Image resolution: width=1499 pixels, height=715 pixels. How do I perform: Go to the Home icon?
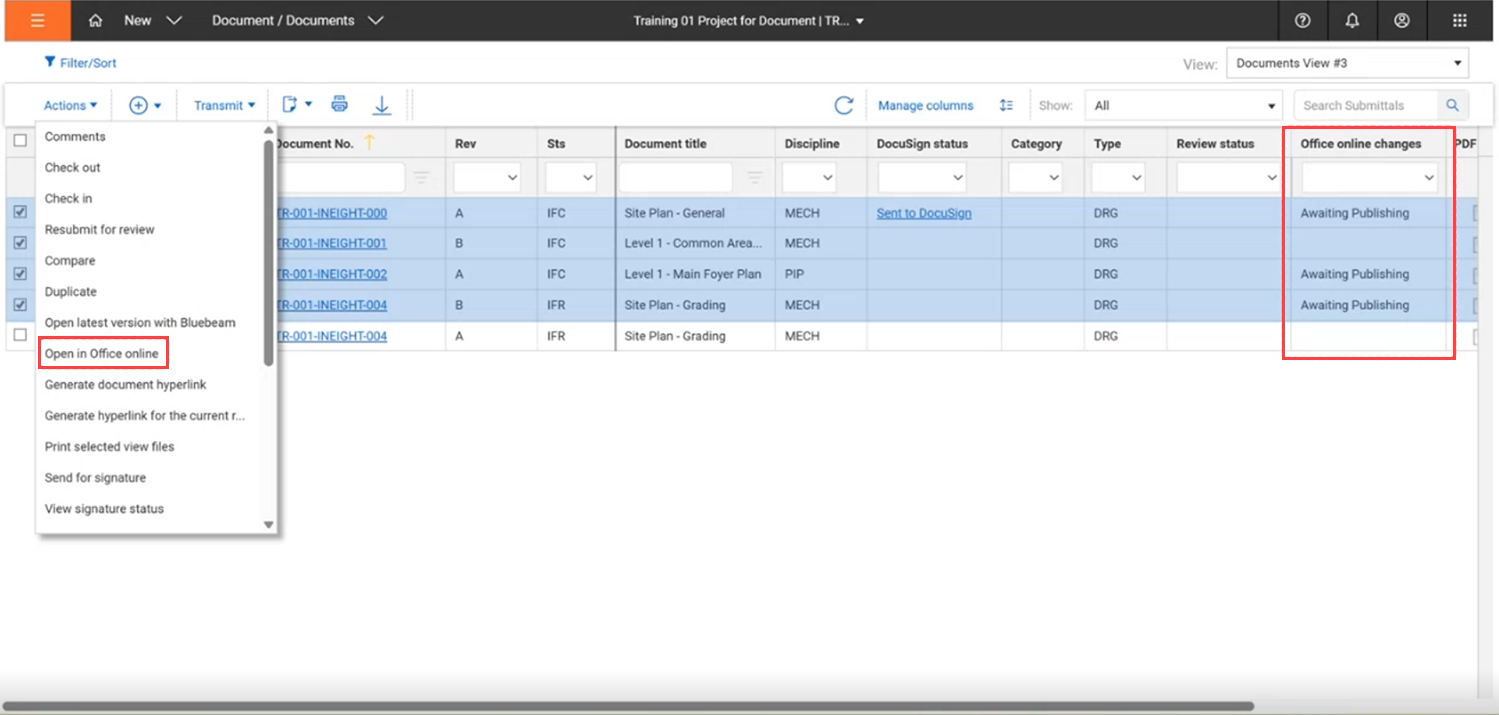96,20
